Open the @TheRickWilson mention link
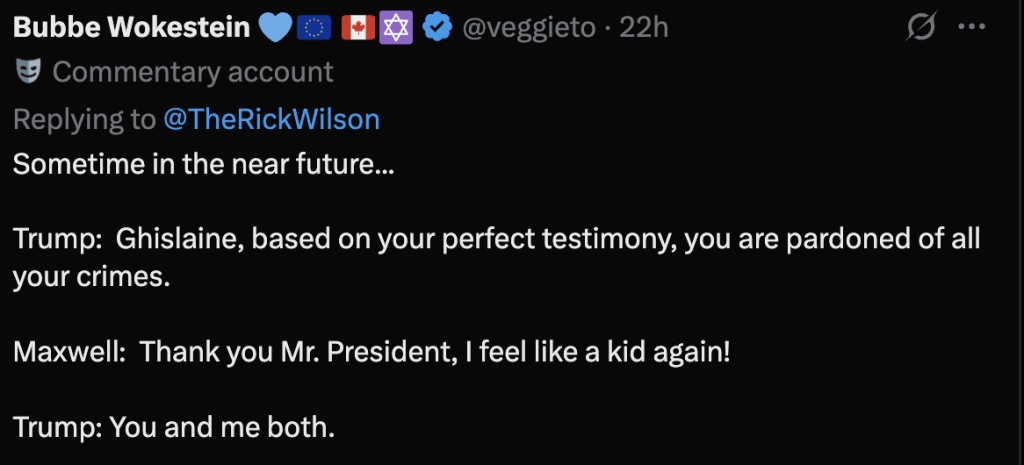This screenshot has width=1024, height=465. pyautogui.click(x=271, y=119)
